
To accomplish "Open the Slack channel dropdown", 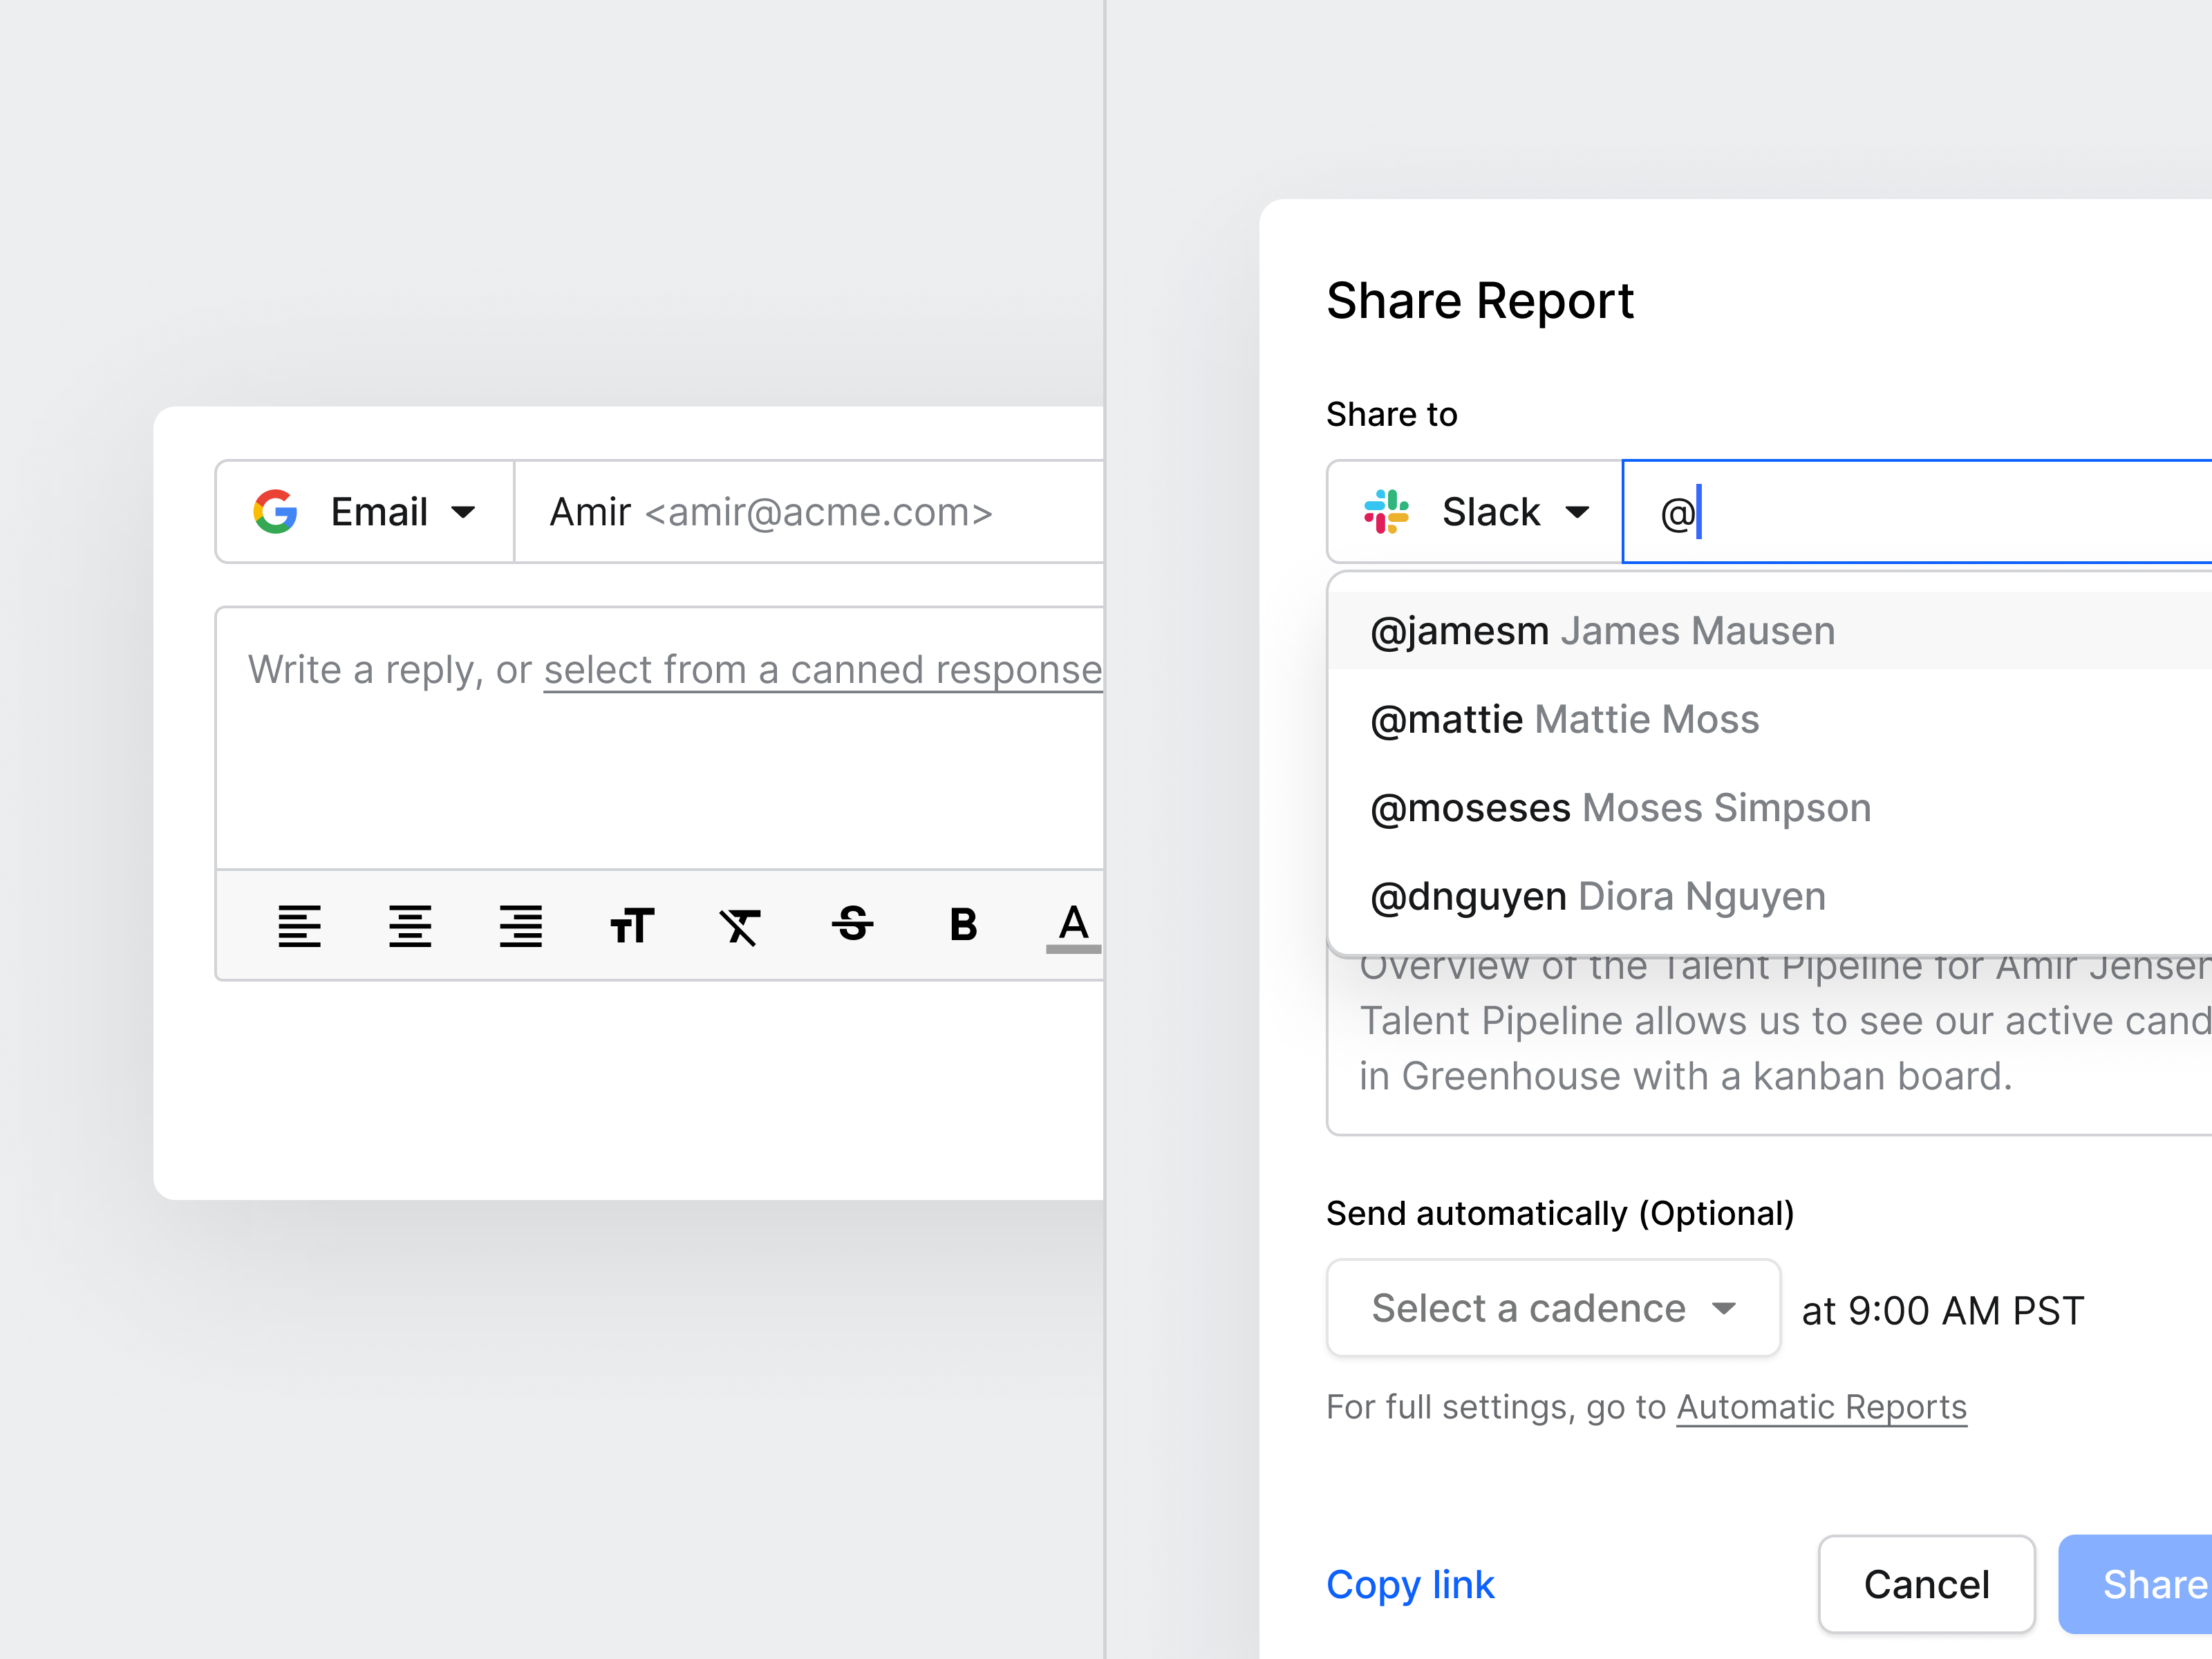I will [x=1475, y=512].
